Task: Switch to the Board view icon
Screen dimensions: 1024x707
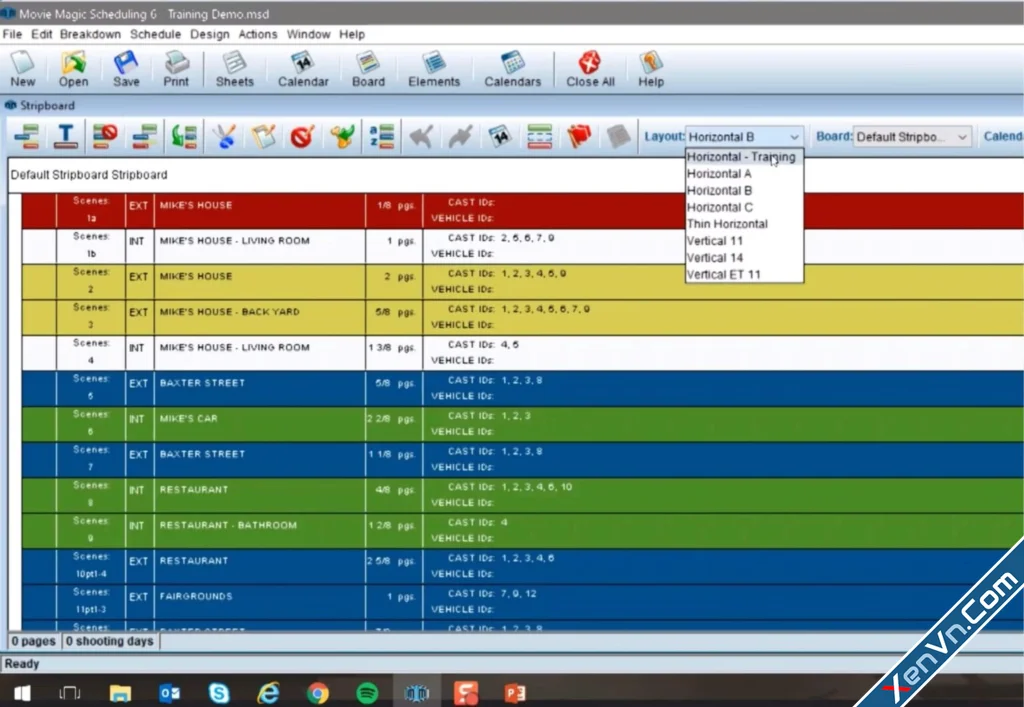Action: pos(368,67)
